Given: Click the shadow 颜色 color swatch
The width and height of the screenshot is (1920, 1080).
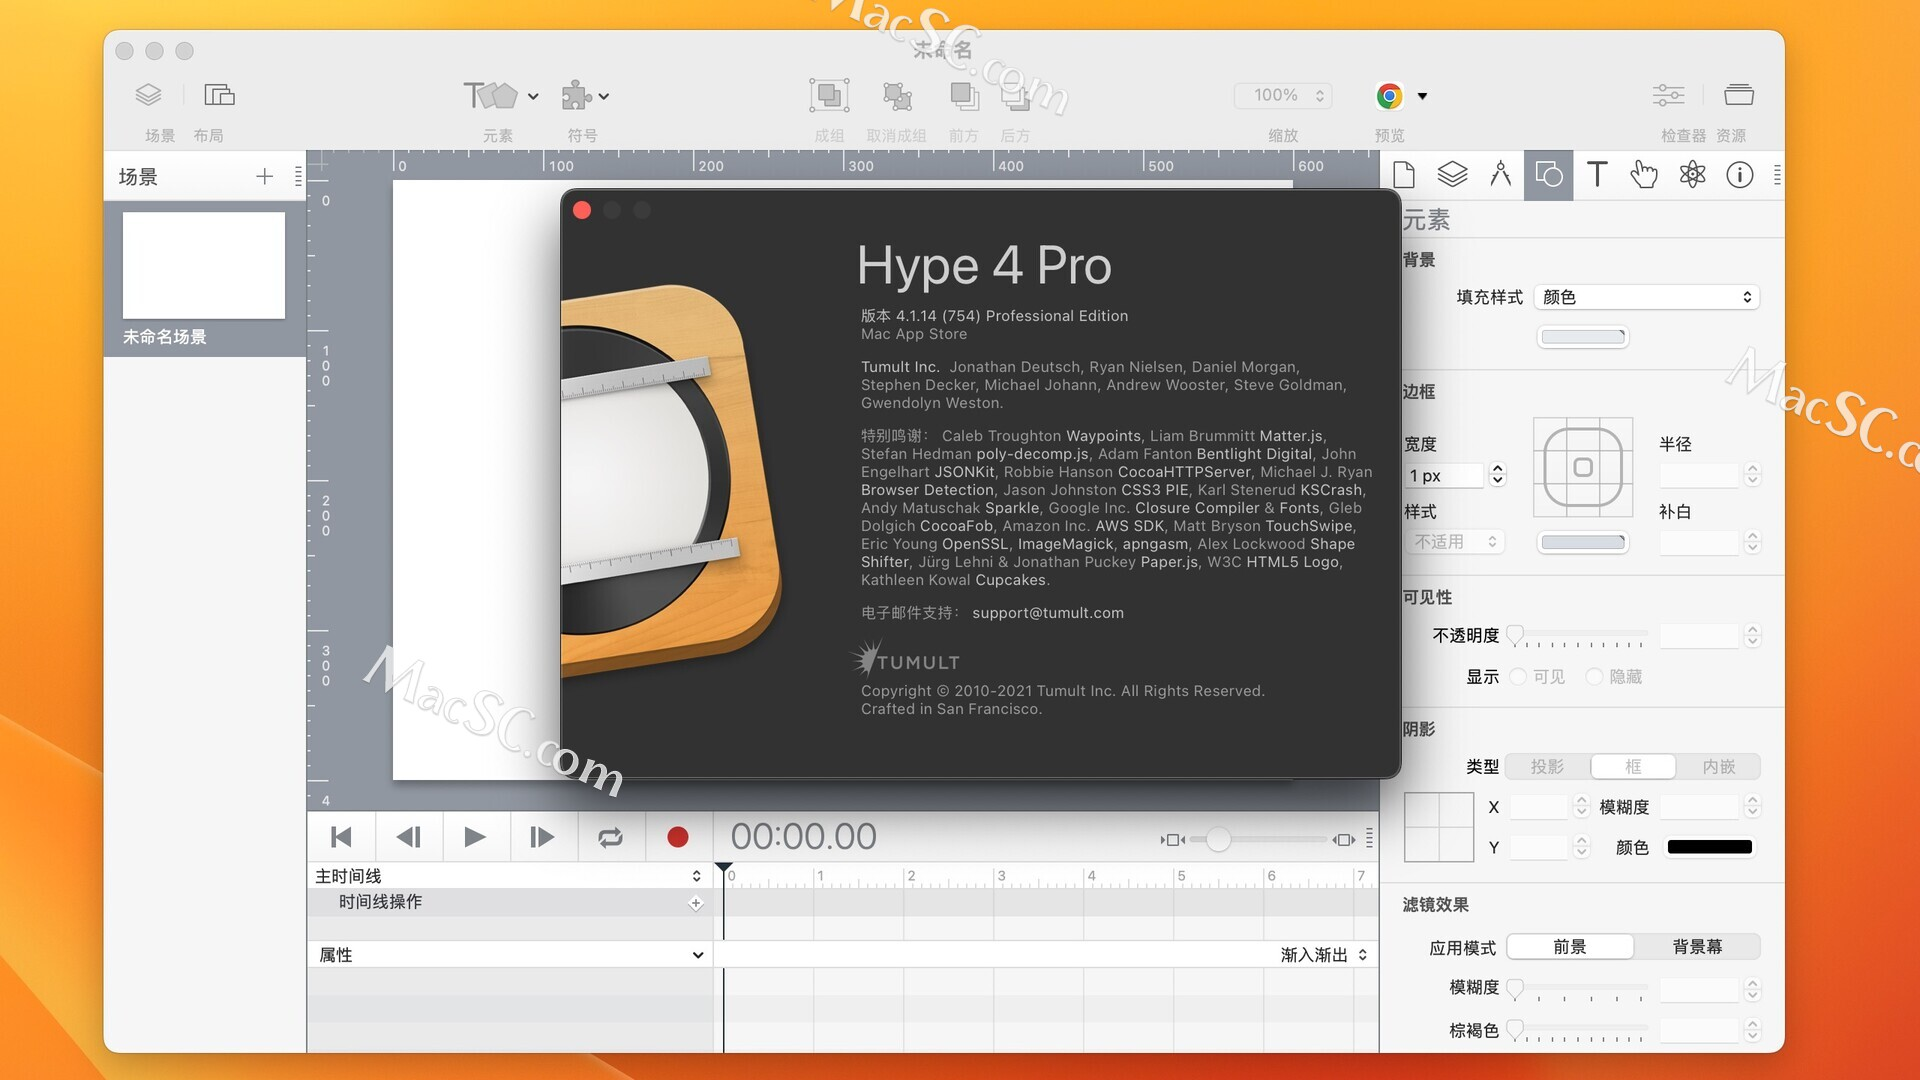Looking at the screenshot, I should pyautogui.click(x=1709, y=846).
